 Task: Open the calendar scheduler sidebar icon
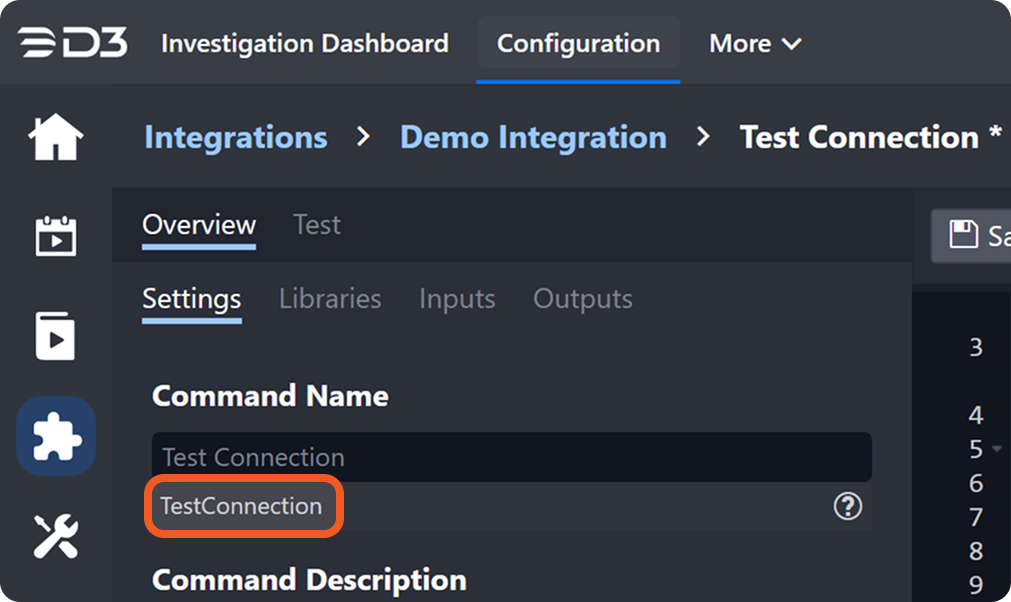pyautogui.click(x=56, y=237)
